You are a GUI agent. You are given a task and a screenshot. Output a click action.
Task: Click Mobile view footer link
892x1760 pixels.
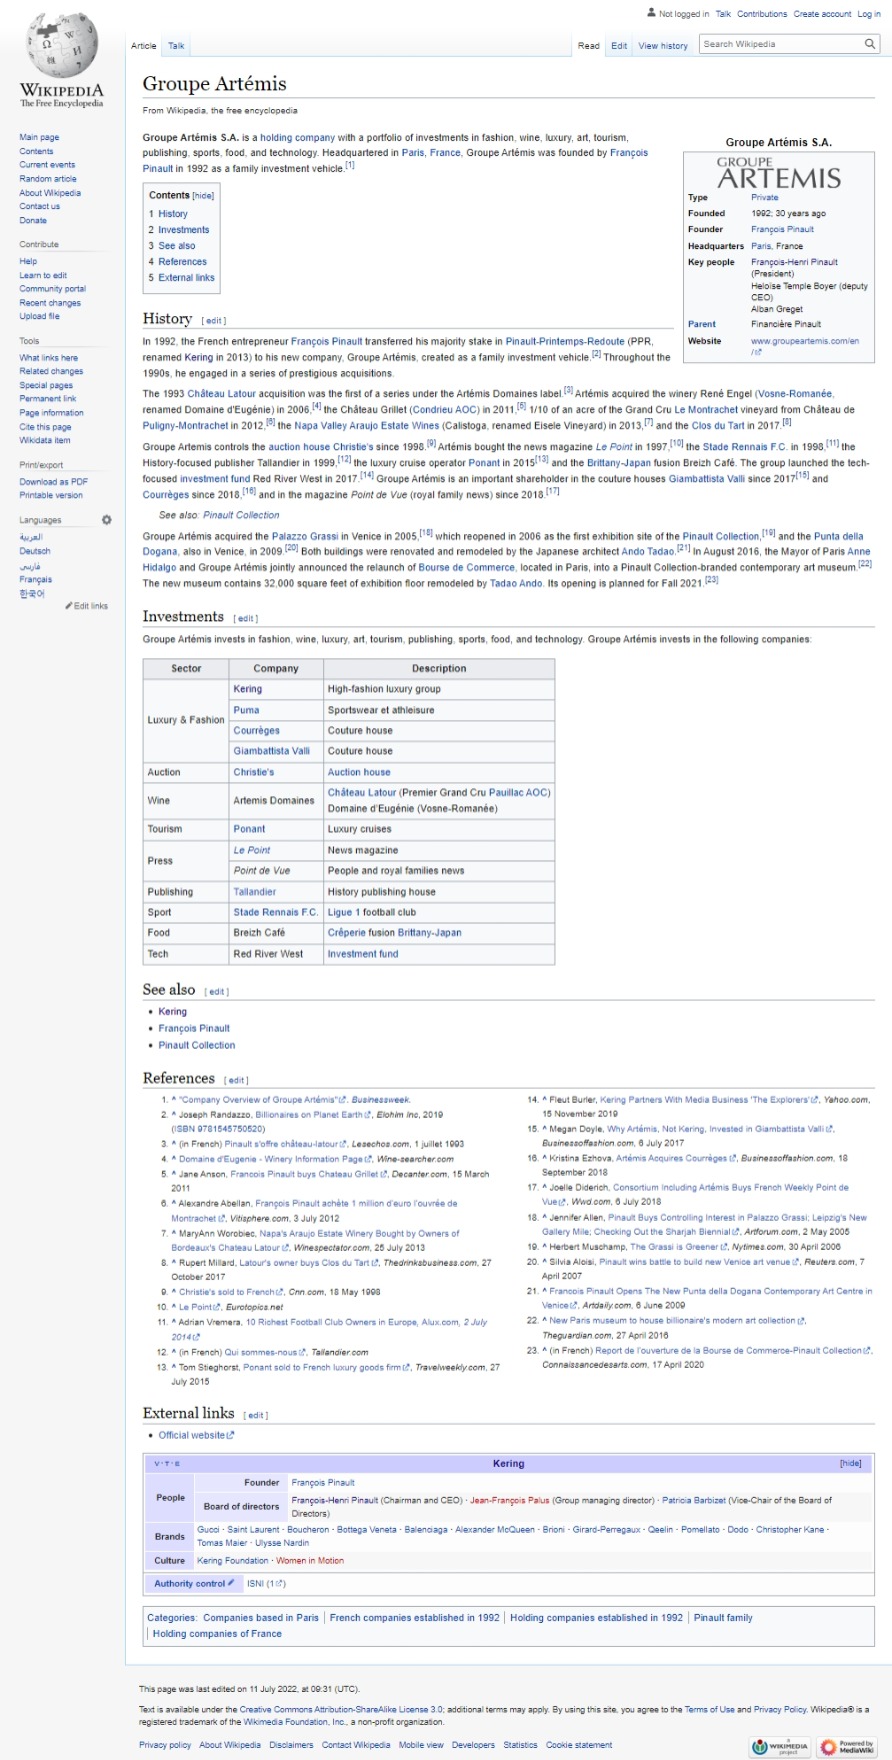[421, 1745]
